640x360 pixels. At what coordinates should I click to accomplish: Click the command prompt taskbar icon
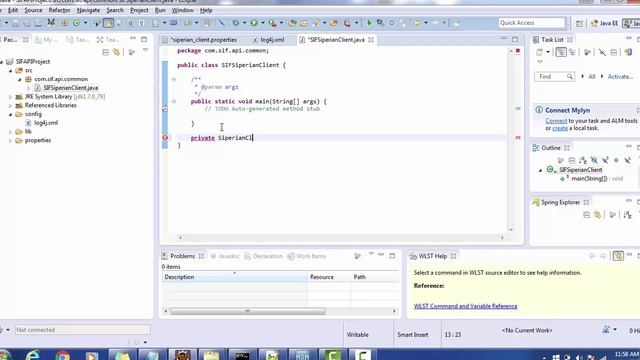coord(242,355)
